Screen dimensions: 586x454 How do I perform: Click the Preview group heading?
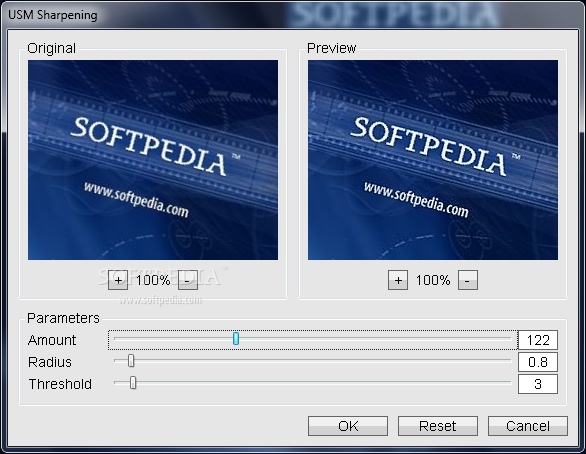tap(331, 48)
